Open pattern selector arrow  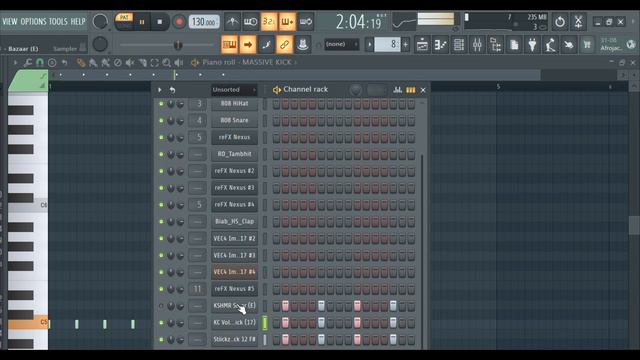(369, 44)
